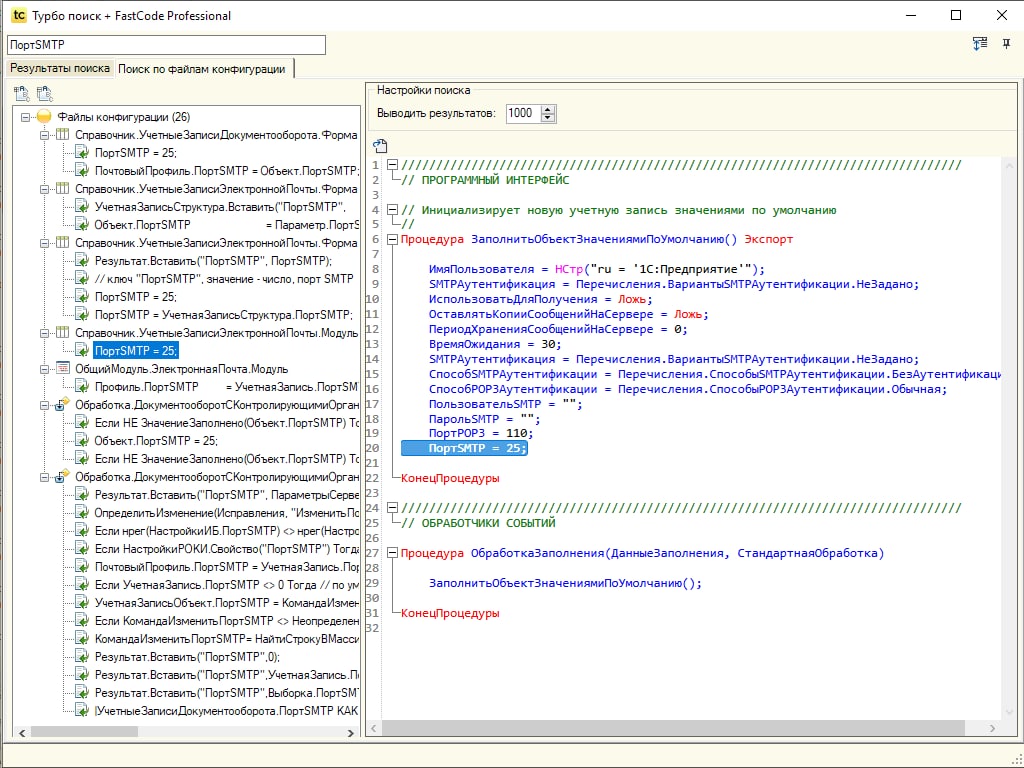This screenshot has width=1024, height=768.
Task: Click the second icon in the tree toolbar
Action: click(44, 94)
